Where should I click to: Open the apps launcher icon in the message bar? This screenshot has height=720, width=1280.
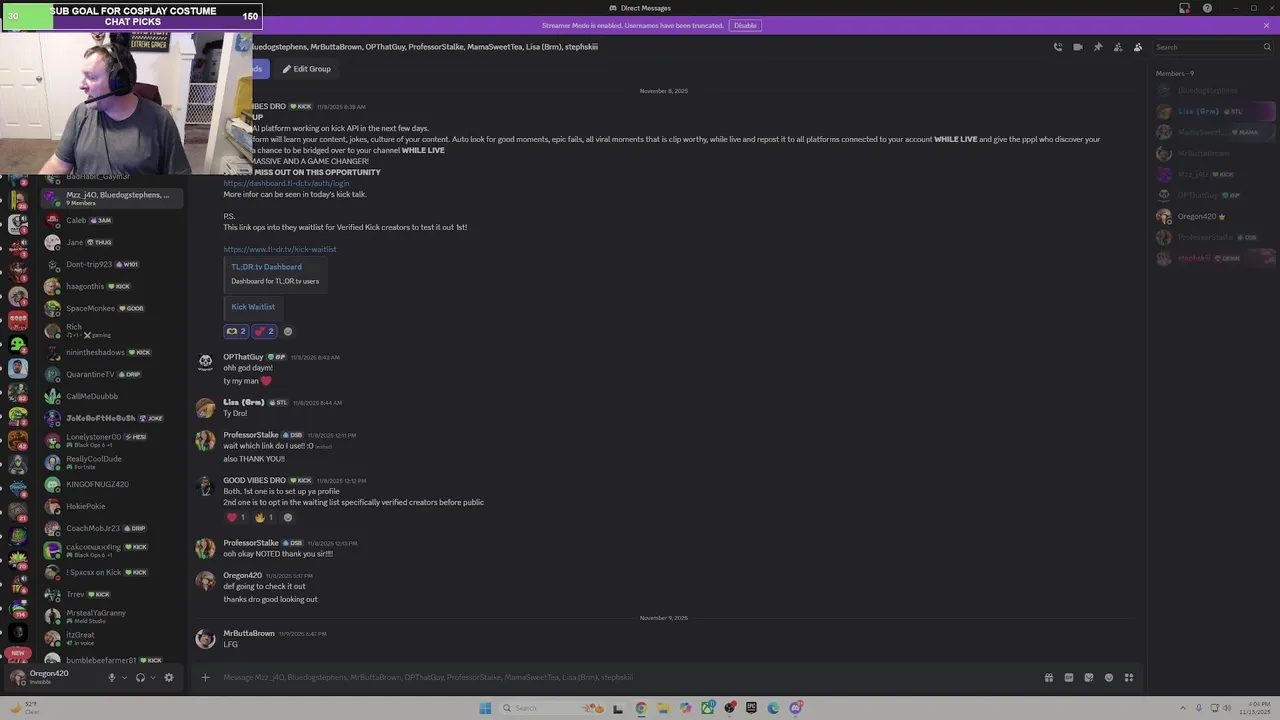click(x=1129, y=677)
